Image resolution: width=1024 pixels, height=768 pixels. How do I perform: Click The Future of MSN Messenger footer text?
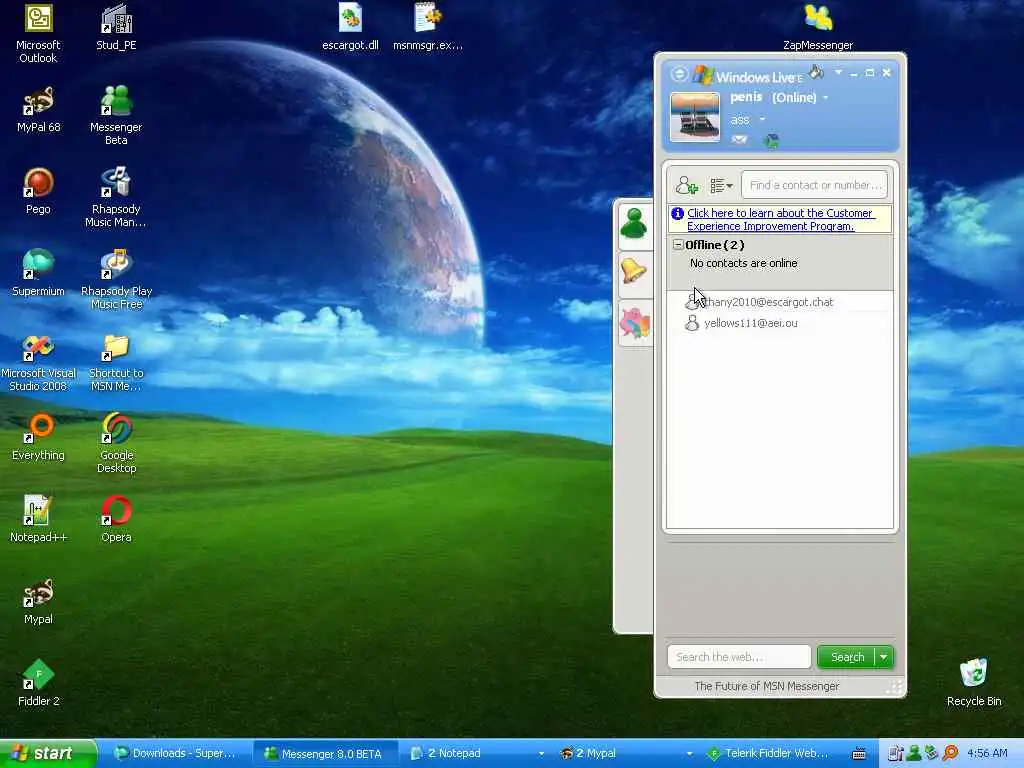(x=767, y=686)
